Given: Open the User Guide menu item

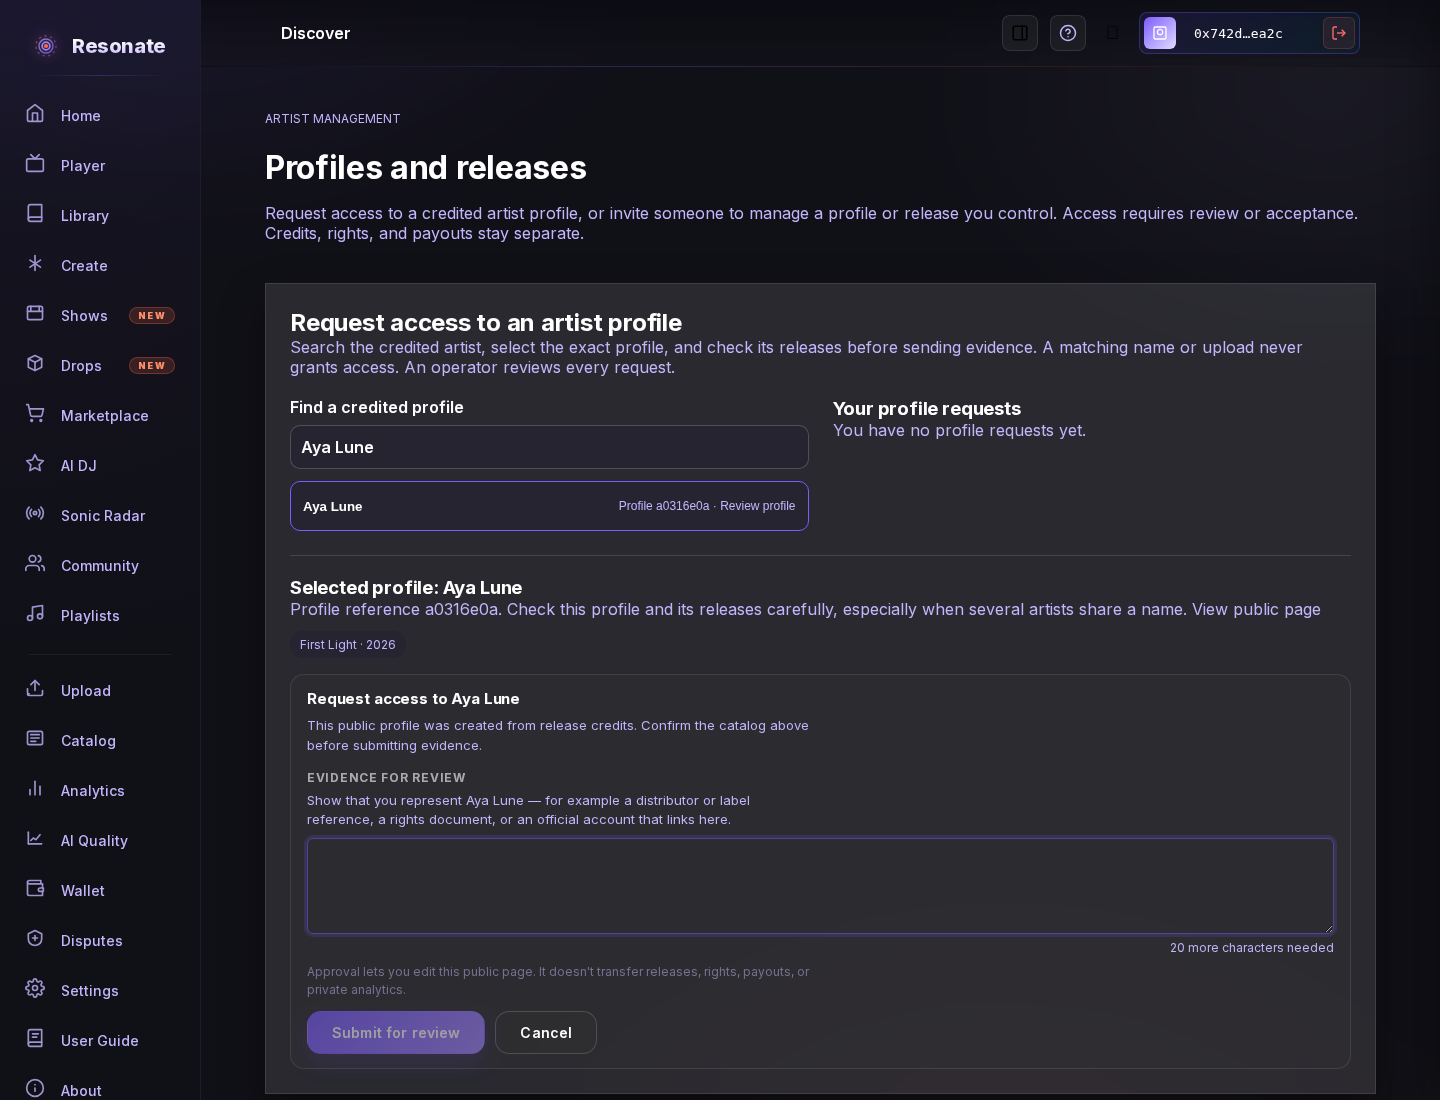Looking at the screenshot, I should coord(100,1041).
